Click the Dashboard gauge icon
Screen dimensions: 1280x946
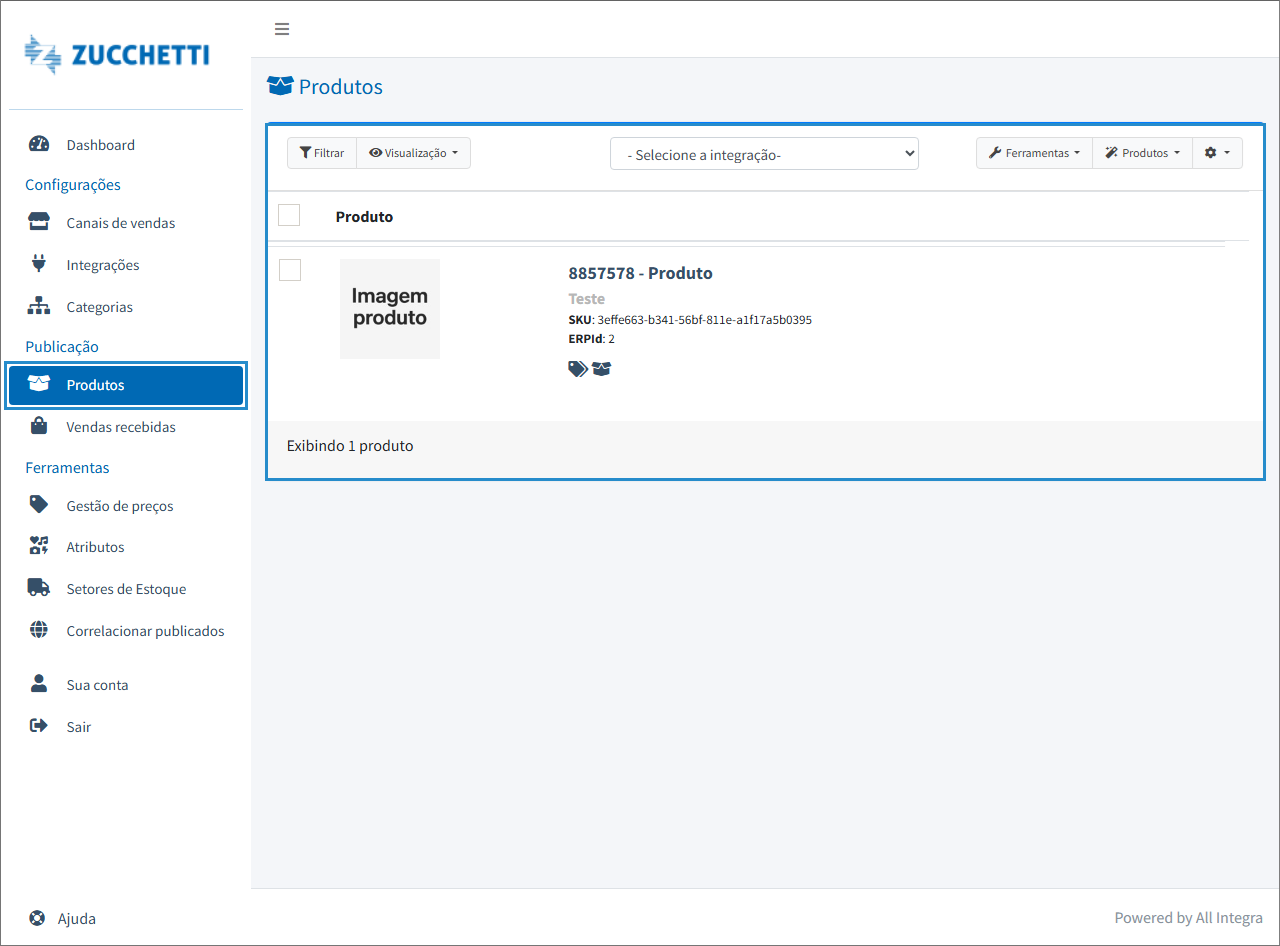39,144
